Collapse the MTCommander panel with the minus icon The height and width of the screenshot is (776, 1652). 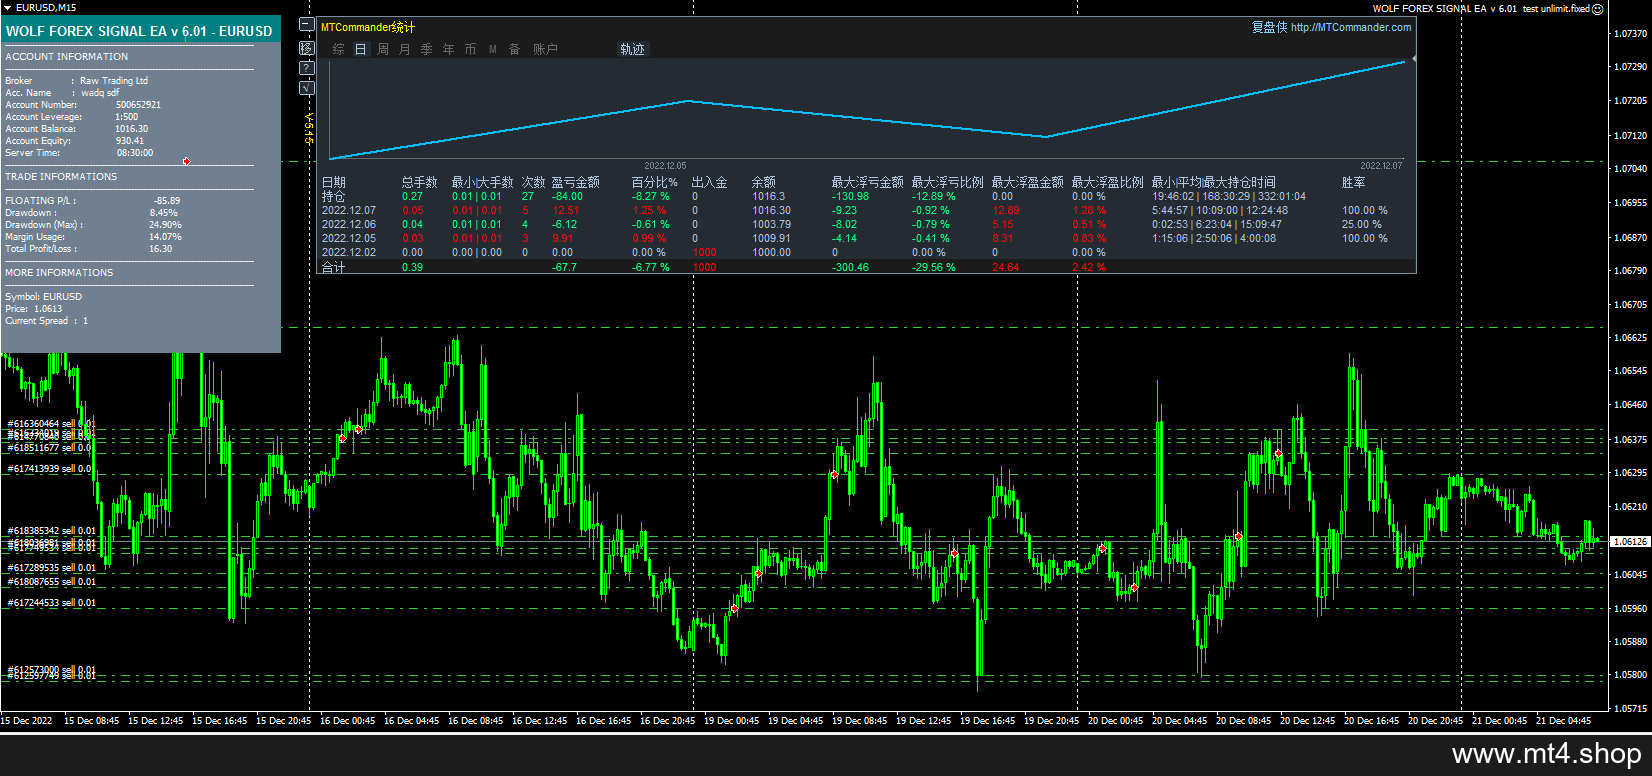(307, 26)
